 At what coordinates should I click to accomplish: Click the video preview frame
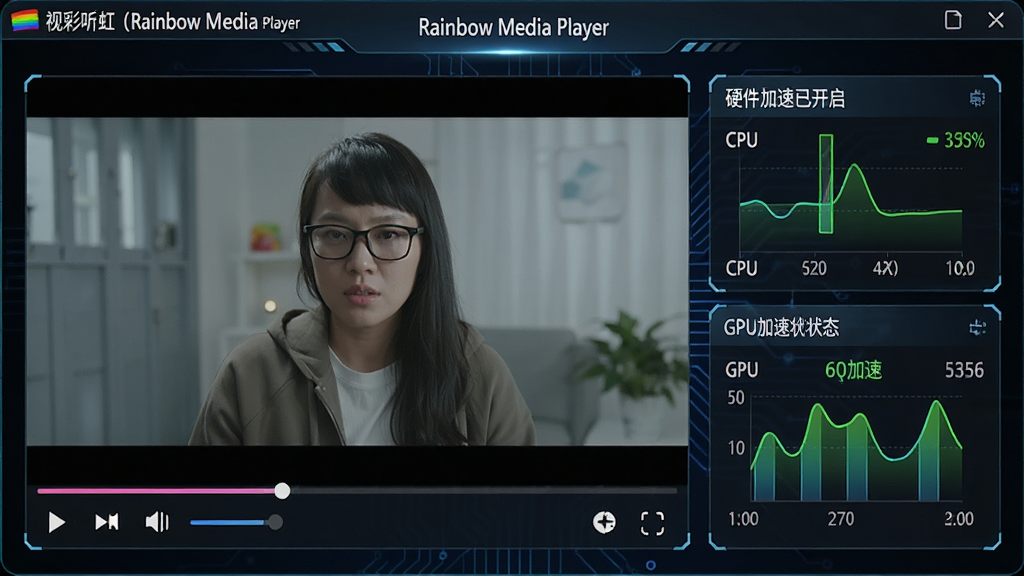[x=357, y=281]
